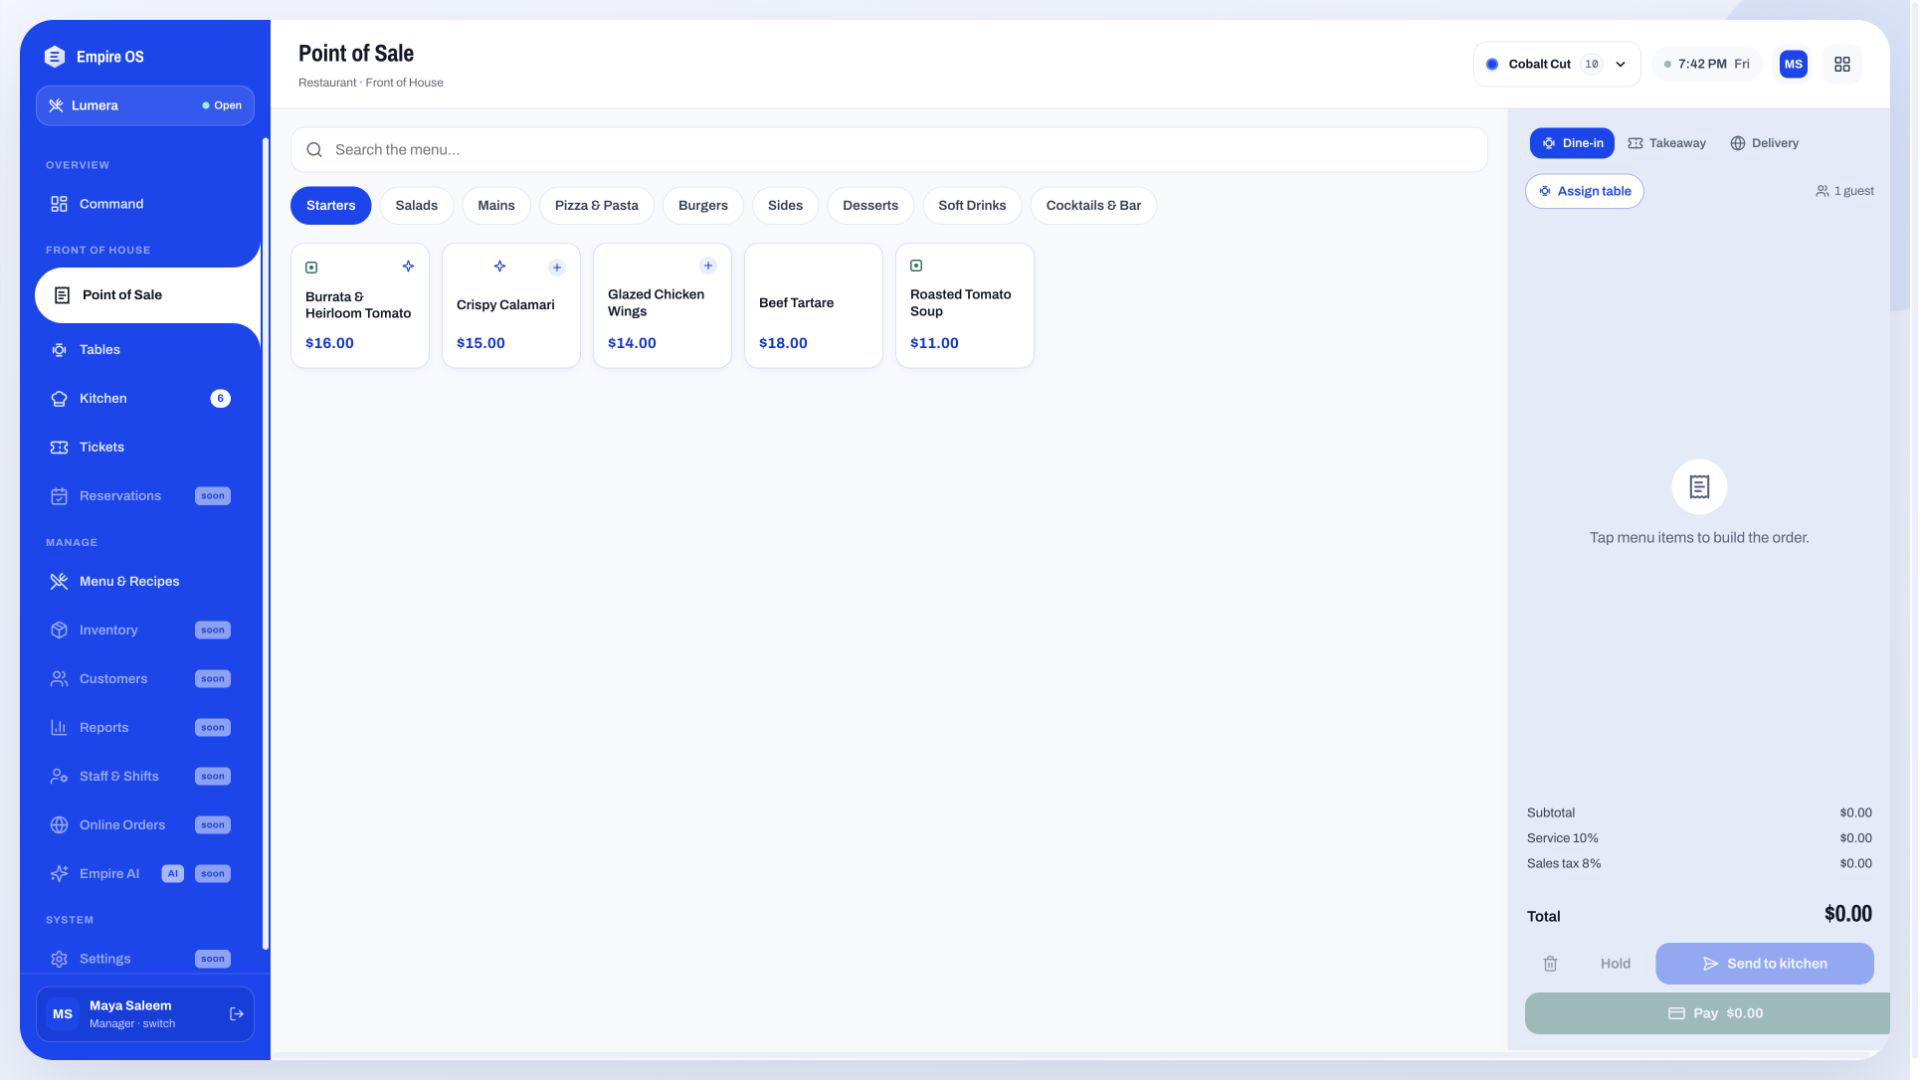Click the Sales tax 8% line
Screen dimensions: 1920x1080
[x=1699, y=864]
